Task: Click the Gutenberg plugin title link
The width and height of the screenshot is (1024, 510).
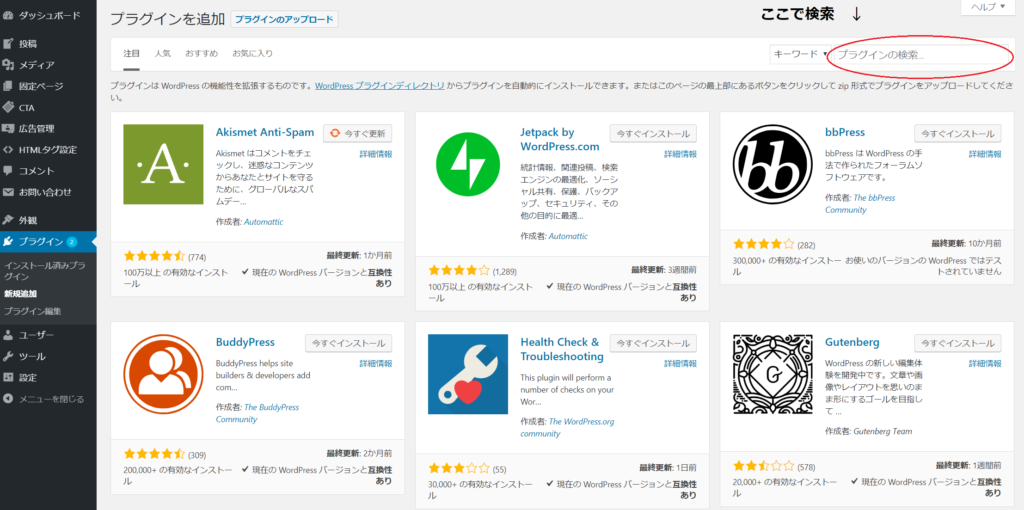Action: pyautogui.click(x=852, y=342)
